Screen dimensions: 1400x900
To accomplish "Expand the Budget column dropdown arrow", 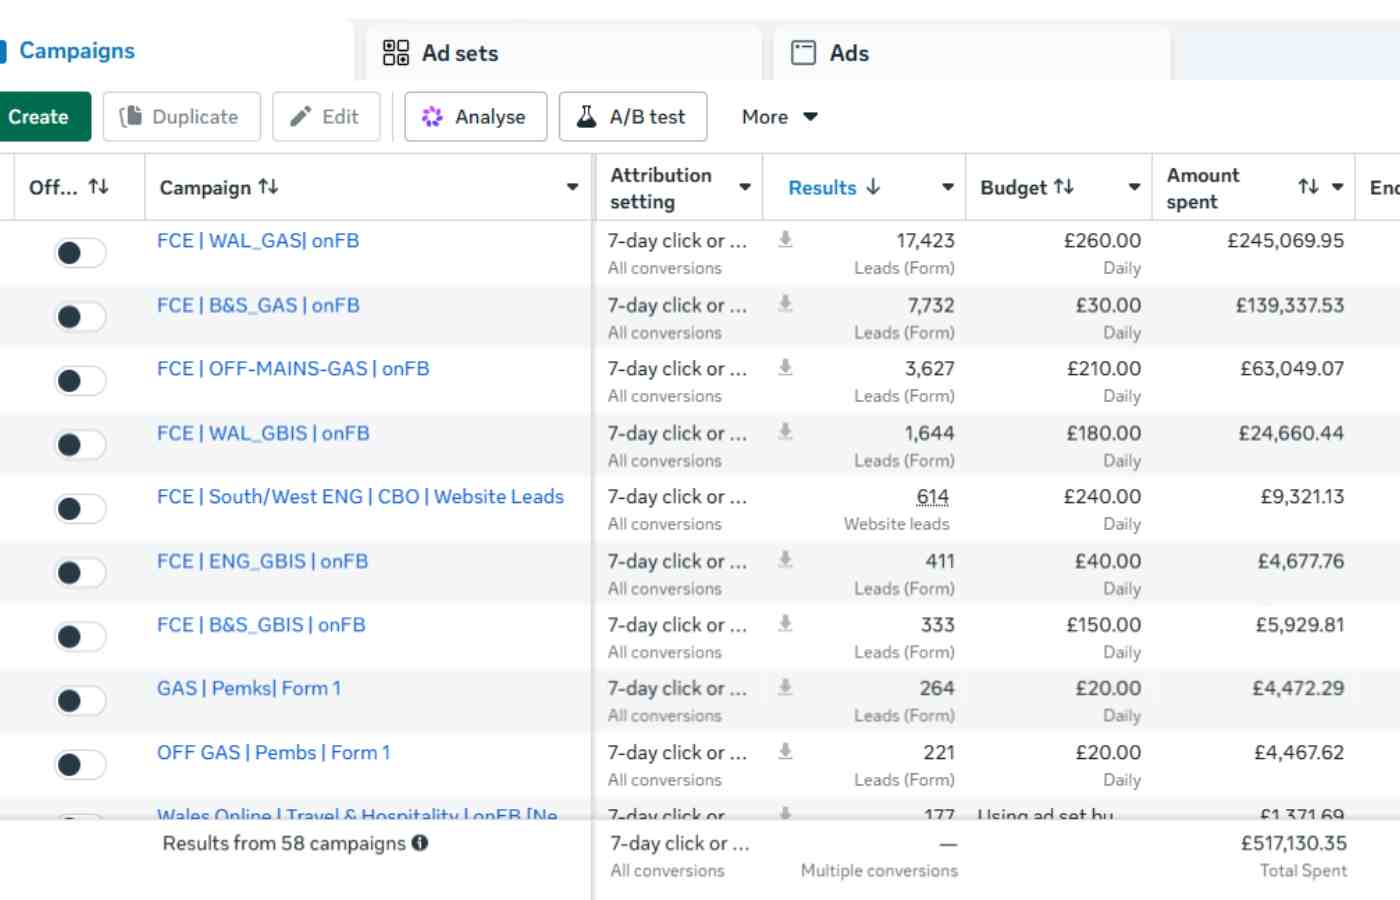I will (x=1134, y=187).
